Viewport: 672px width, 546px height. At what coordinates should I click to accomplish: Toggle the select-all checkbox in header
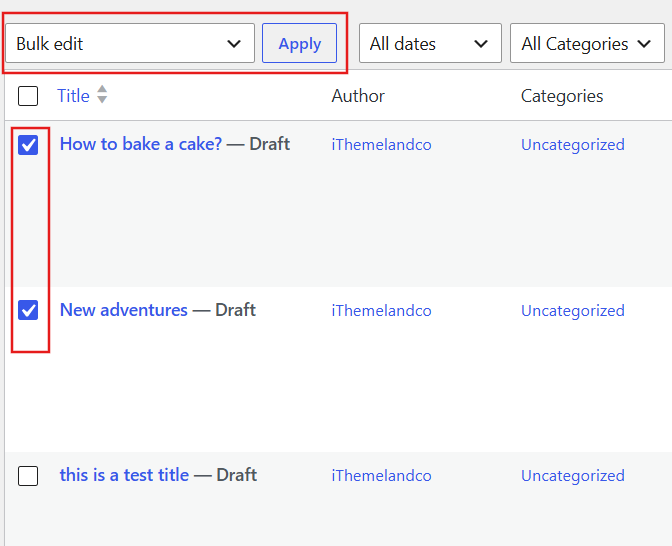point(28,96)
